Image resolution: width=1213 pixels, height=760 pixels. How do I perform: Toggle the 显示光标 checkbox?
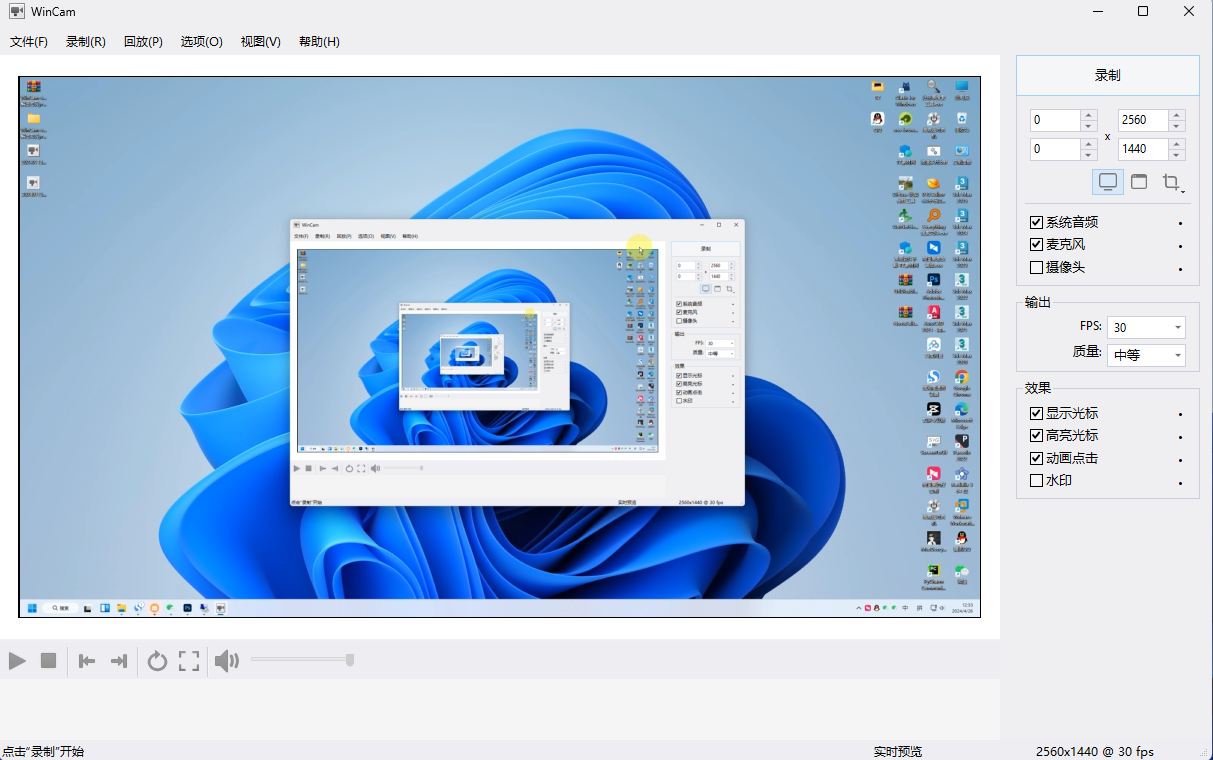pos(1036,413)
